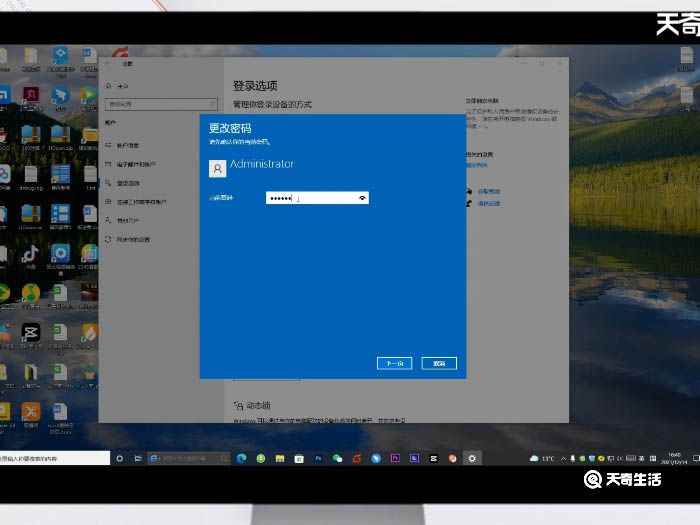
Task: Click the Settings search box
Action: pyautogui.click(x=160, y=103)
